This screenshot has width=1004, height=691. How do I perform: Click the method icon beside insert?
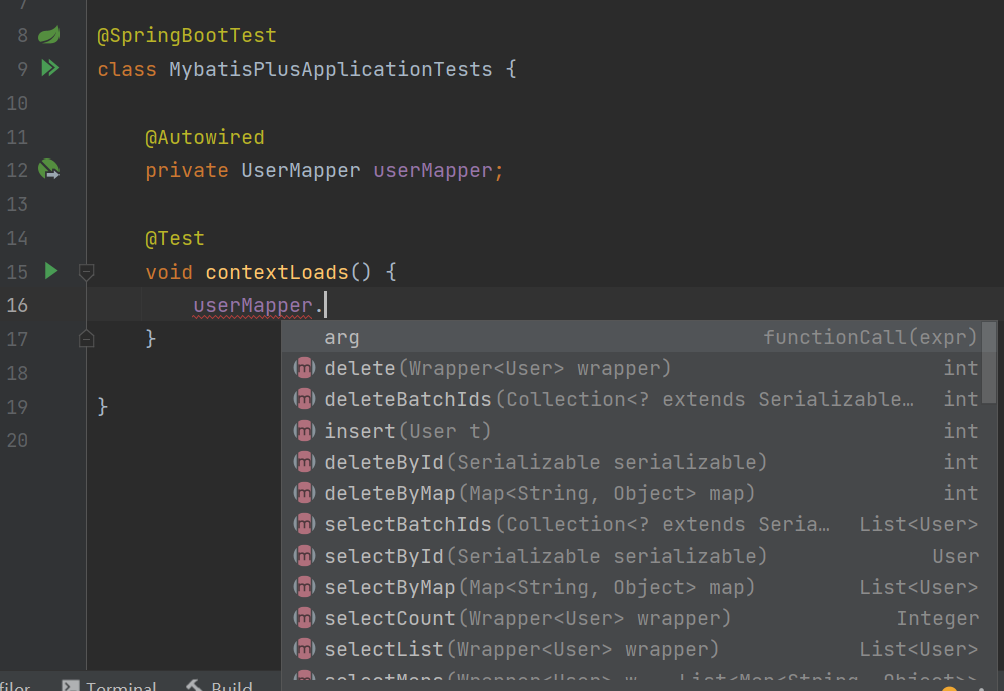click(x=304, y=431)
